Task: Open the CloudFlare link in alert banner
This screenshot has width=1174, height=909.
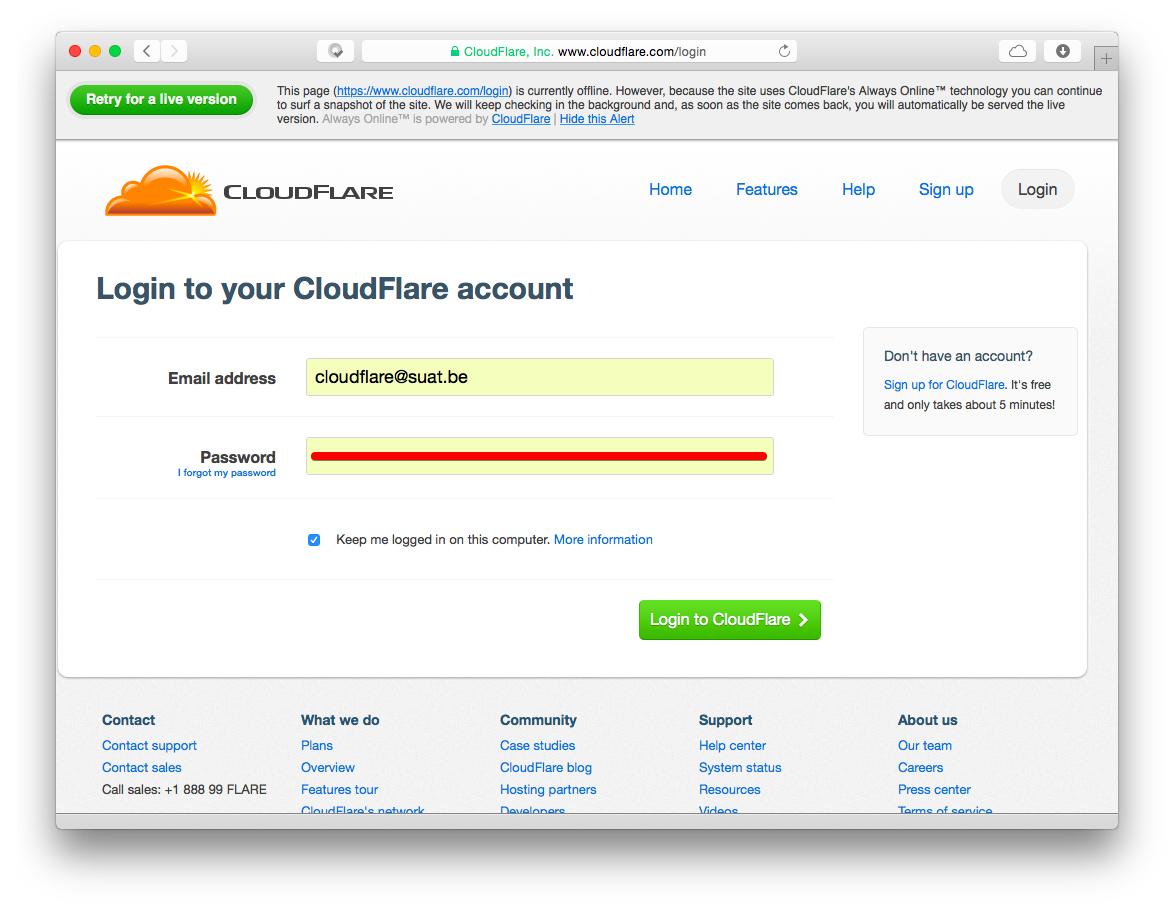Action: pyautogui.click(x=520, y=119)
